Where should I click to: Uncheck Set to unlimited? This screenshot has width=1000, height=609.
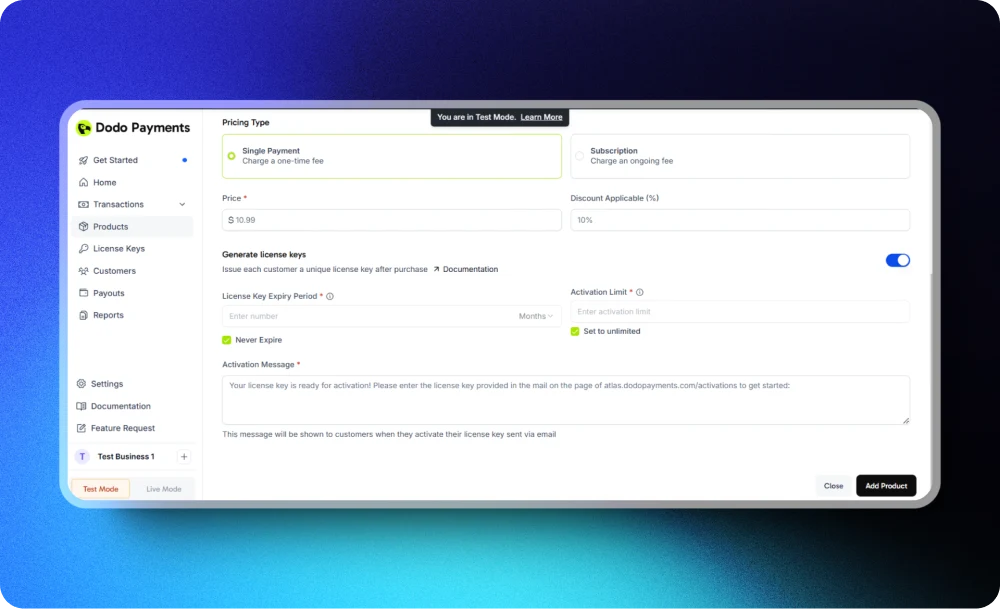coord(575,331)
